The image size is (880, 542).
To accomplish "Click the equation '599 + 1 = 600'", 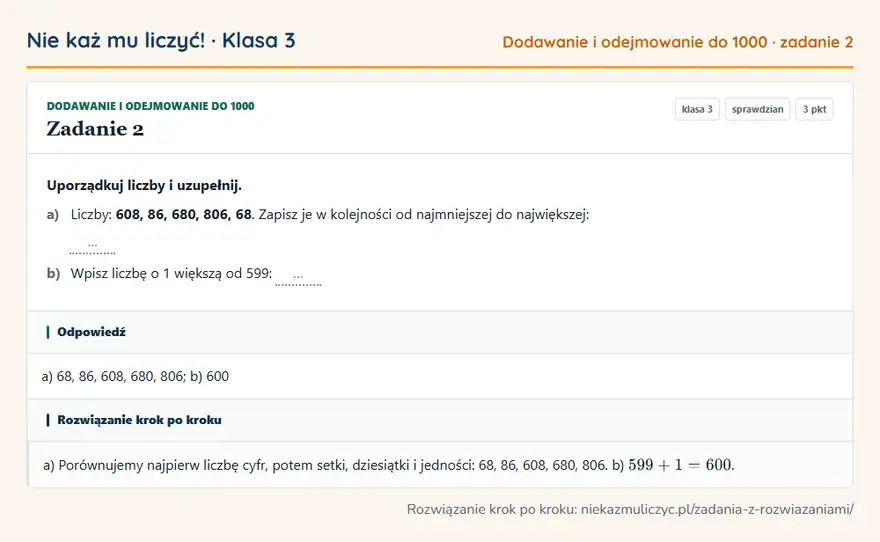I will [x=681, y=465].
